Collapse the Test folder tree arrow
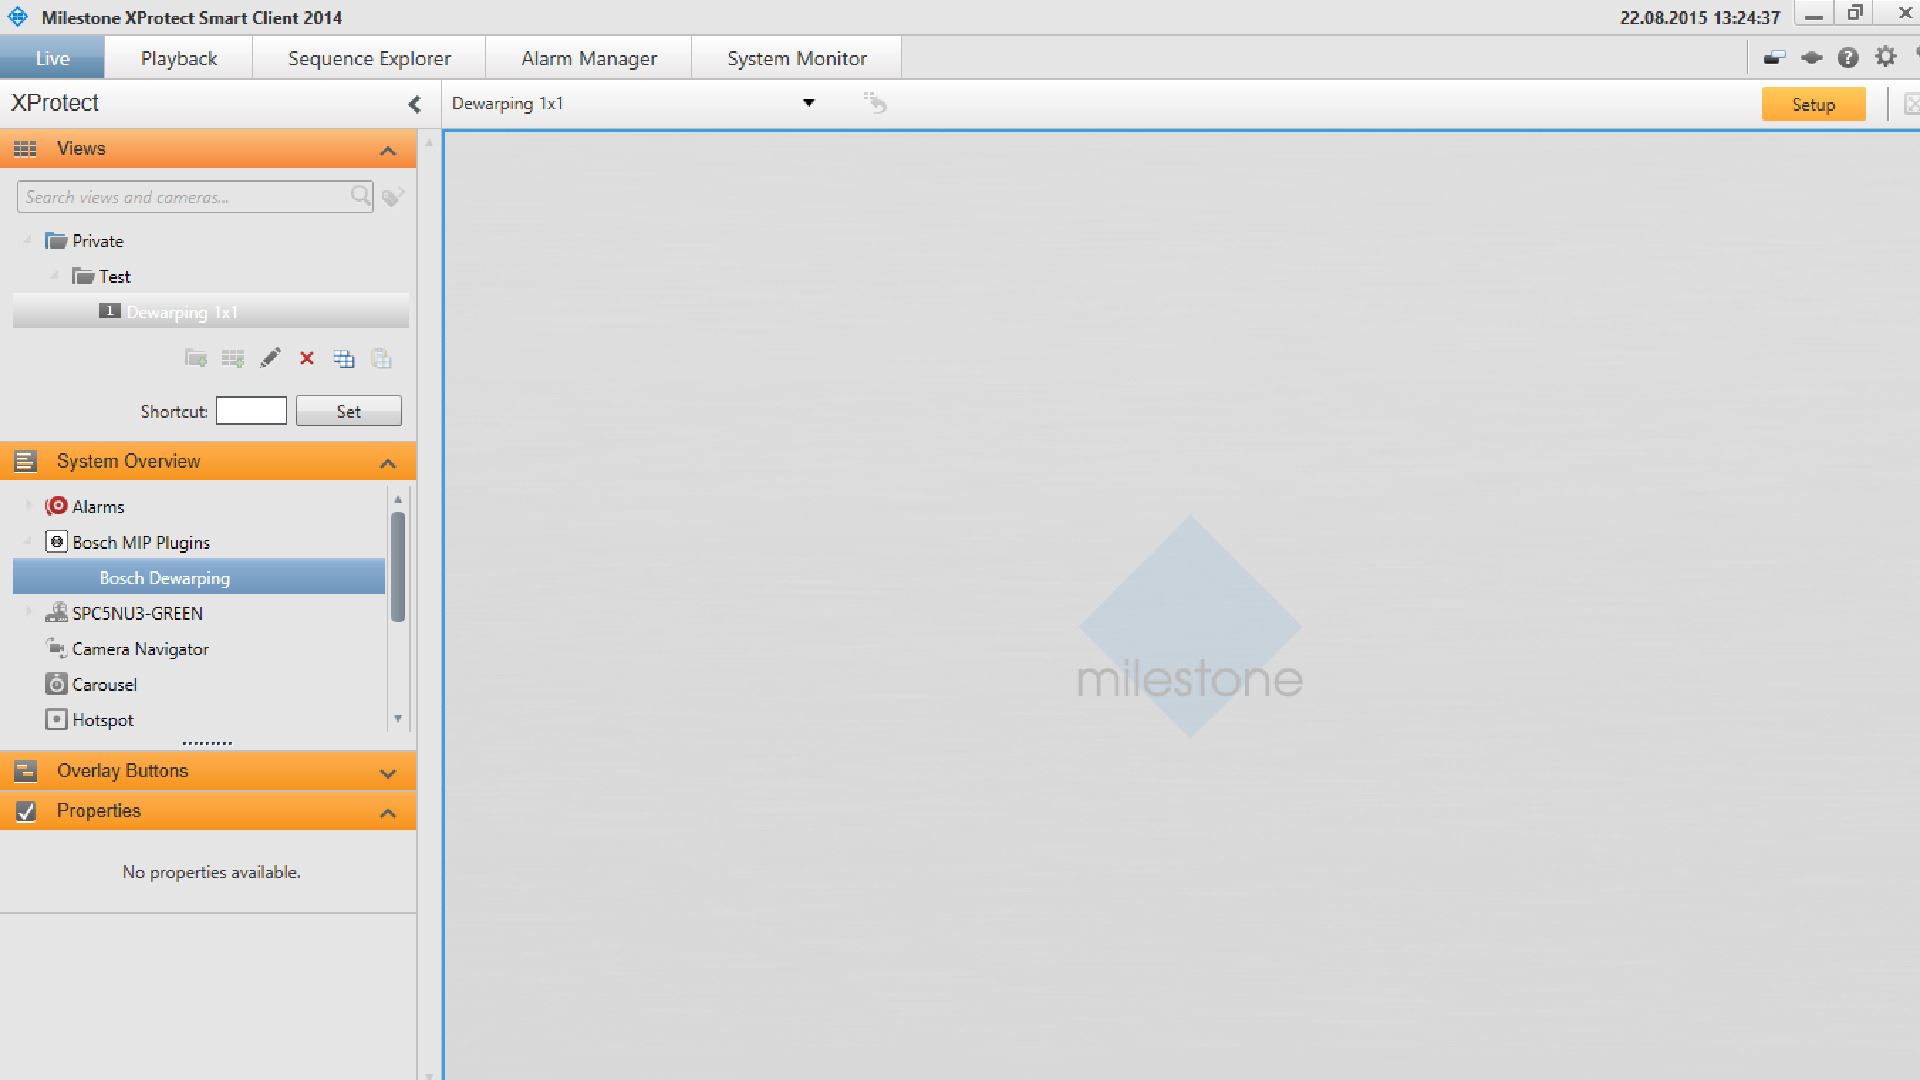Image resolution: width=1920 pixels, height=1080 pixels. [54, 275]
